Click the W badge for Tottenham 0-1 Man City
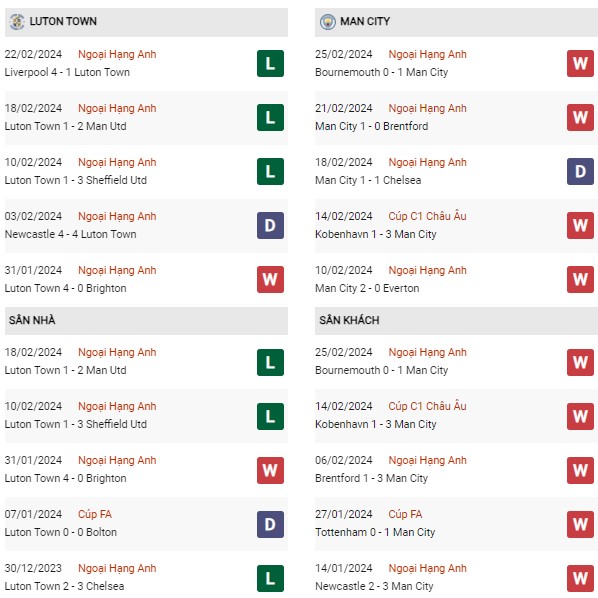 point(580,524)
